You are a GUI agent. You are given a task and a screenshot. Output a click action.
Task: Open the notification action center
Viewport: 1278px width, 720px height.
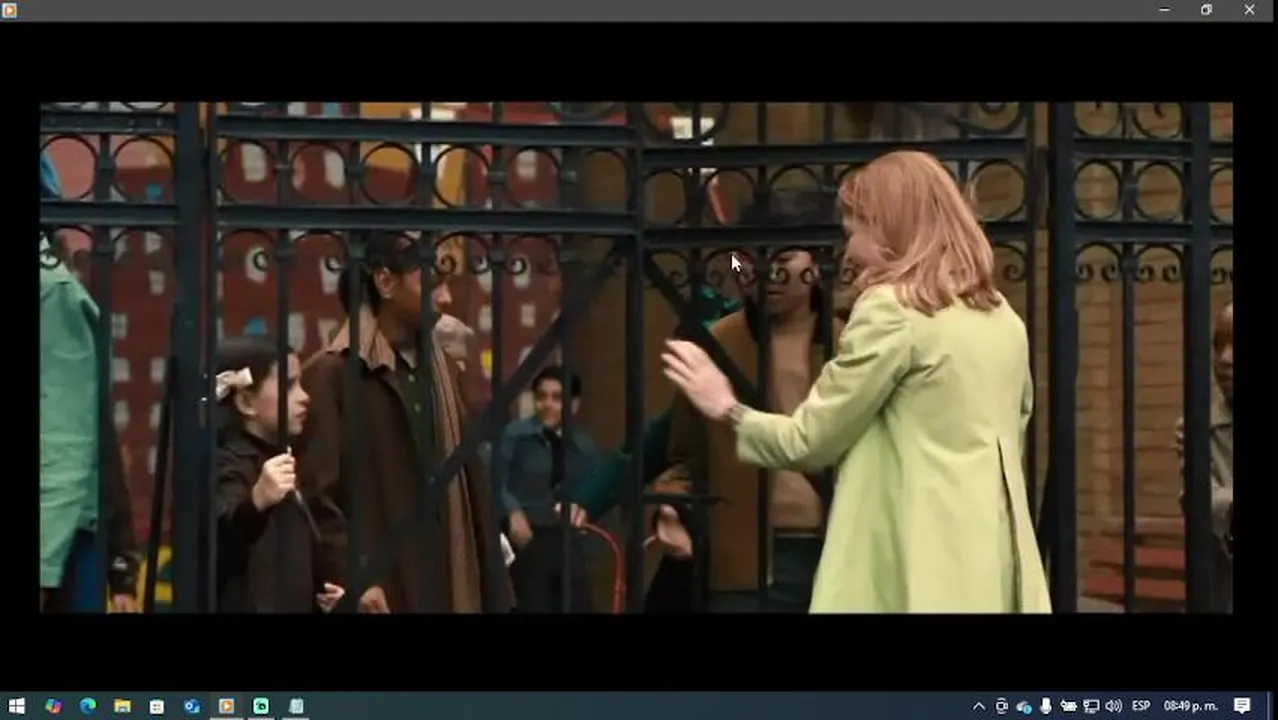[x=1243, y=706]
